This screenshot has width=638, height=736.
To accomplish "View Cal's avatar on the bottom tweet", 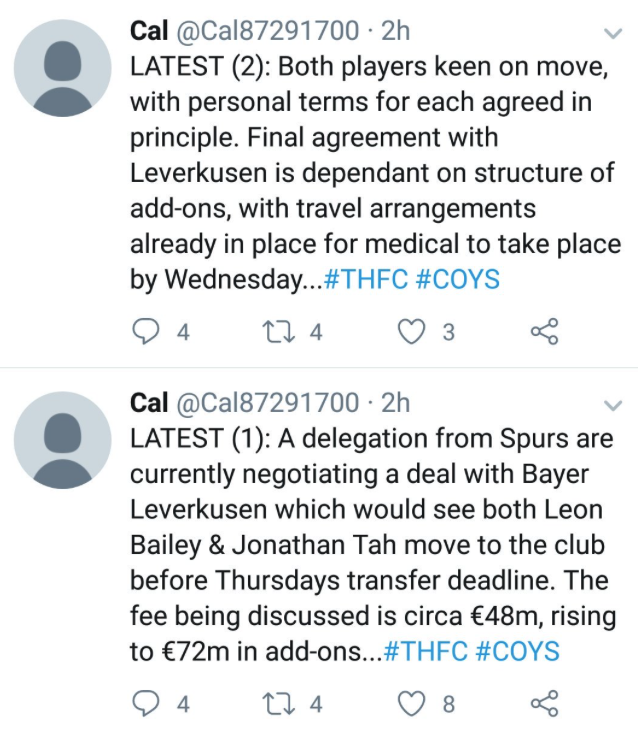I will (x=62, y=440).
